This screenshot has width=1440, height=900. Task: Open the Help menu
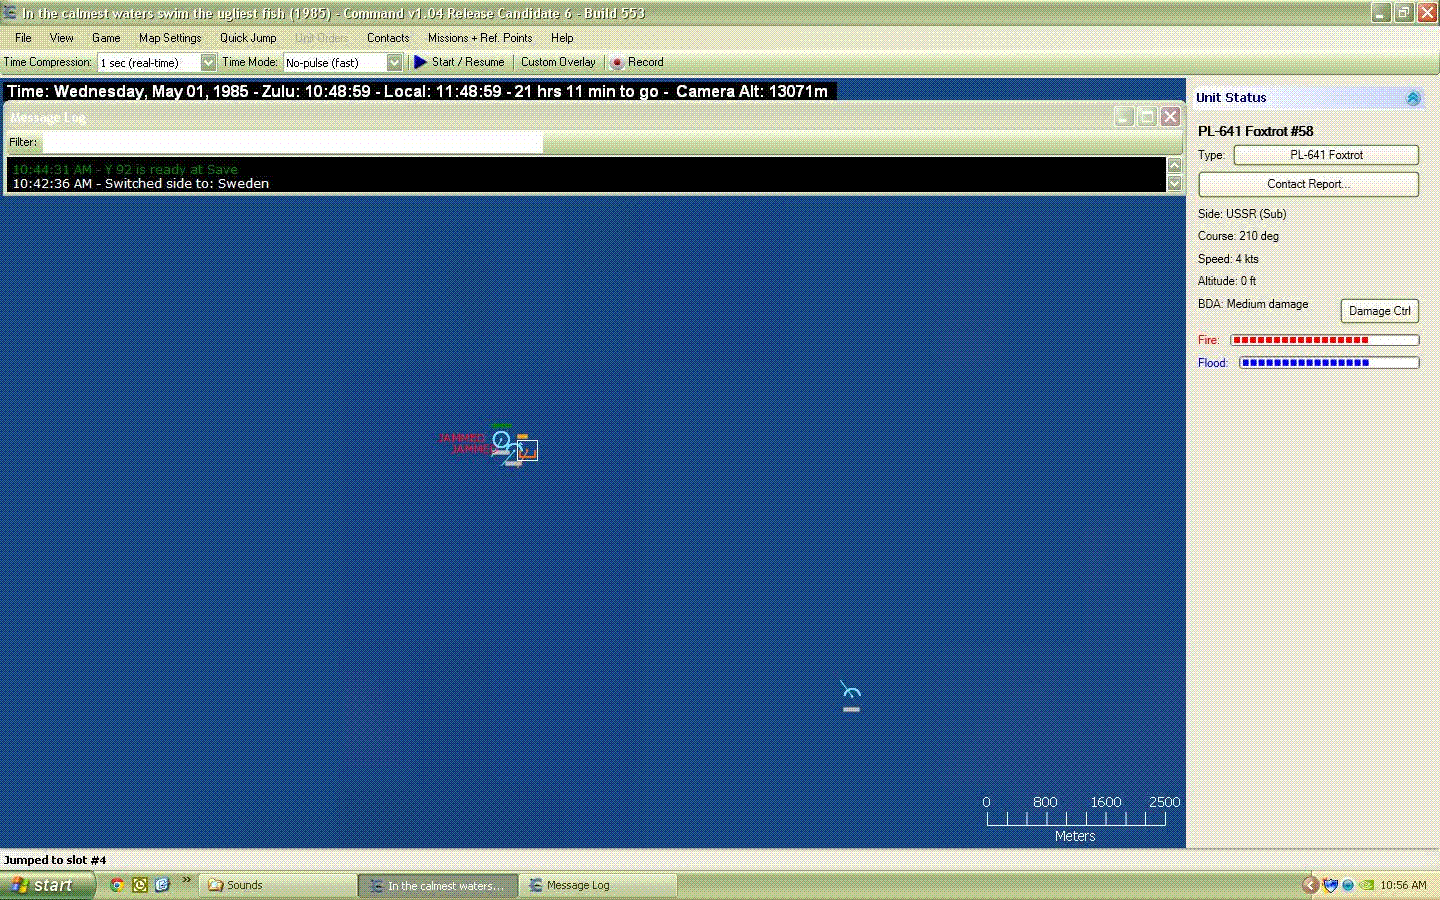tap(562, 38)
